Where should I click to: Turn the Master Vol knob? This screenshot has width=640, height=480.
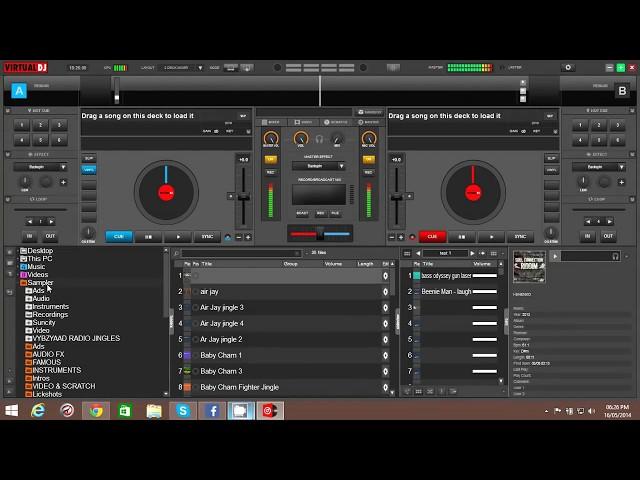coord(271,139)
